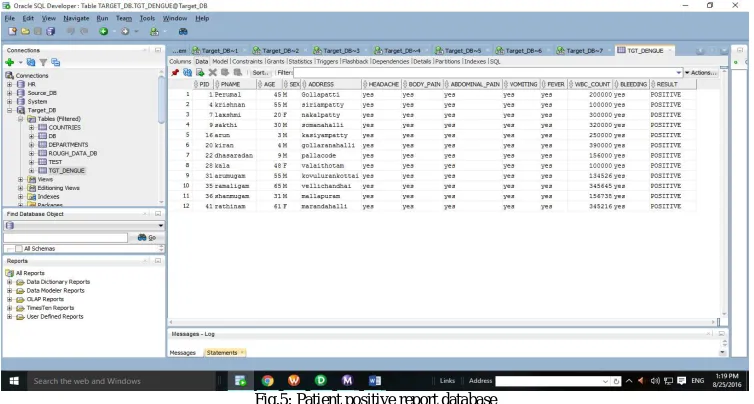
Task: Click Find Database Object search field
Action: 65,238
